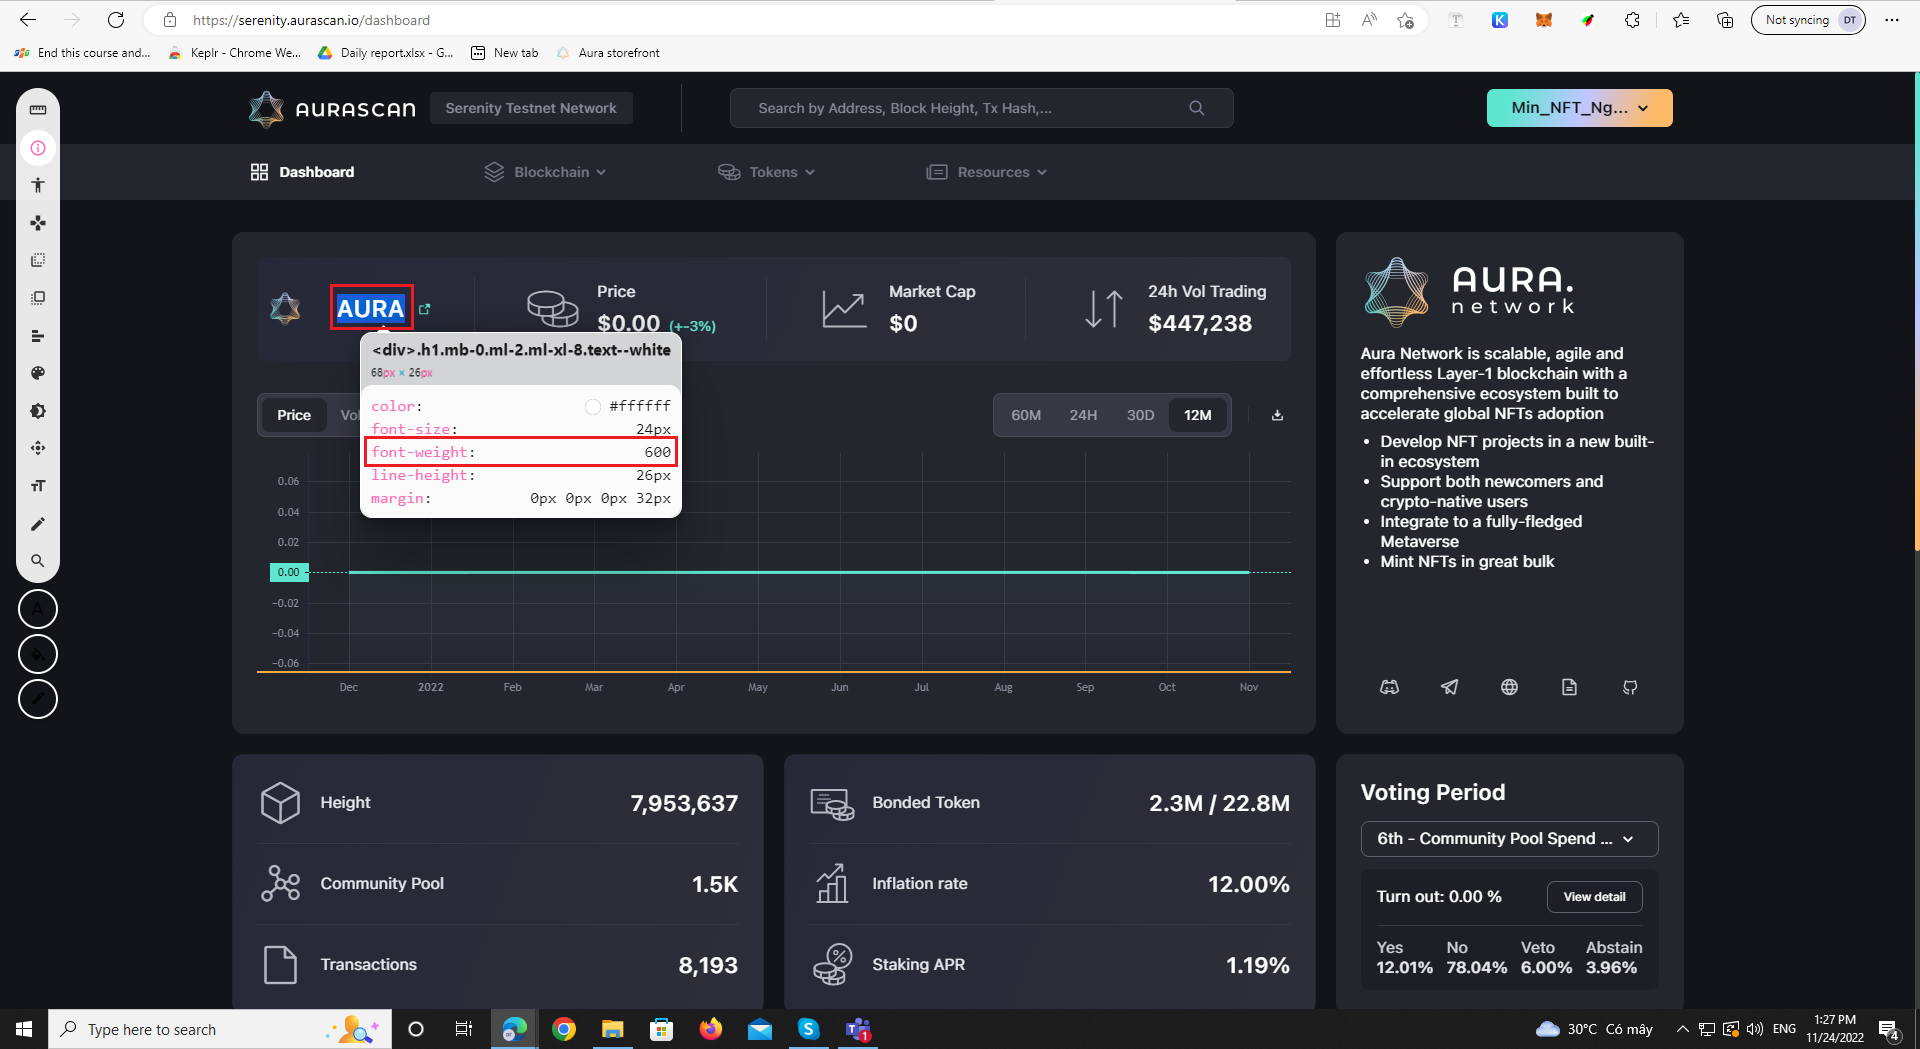Expand the 6th Community Pool Spend proposal selector
Viewport: 1920px width, 1049px height.
pyautogui.click(x=1508, y=839)
